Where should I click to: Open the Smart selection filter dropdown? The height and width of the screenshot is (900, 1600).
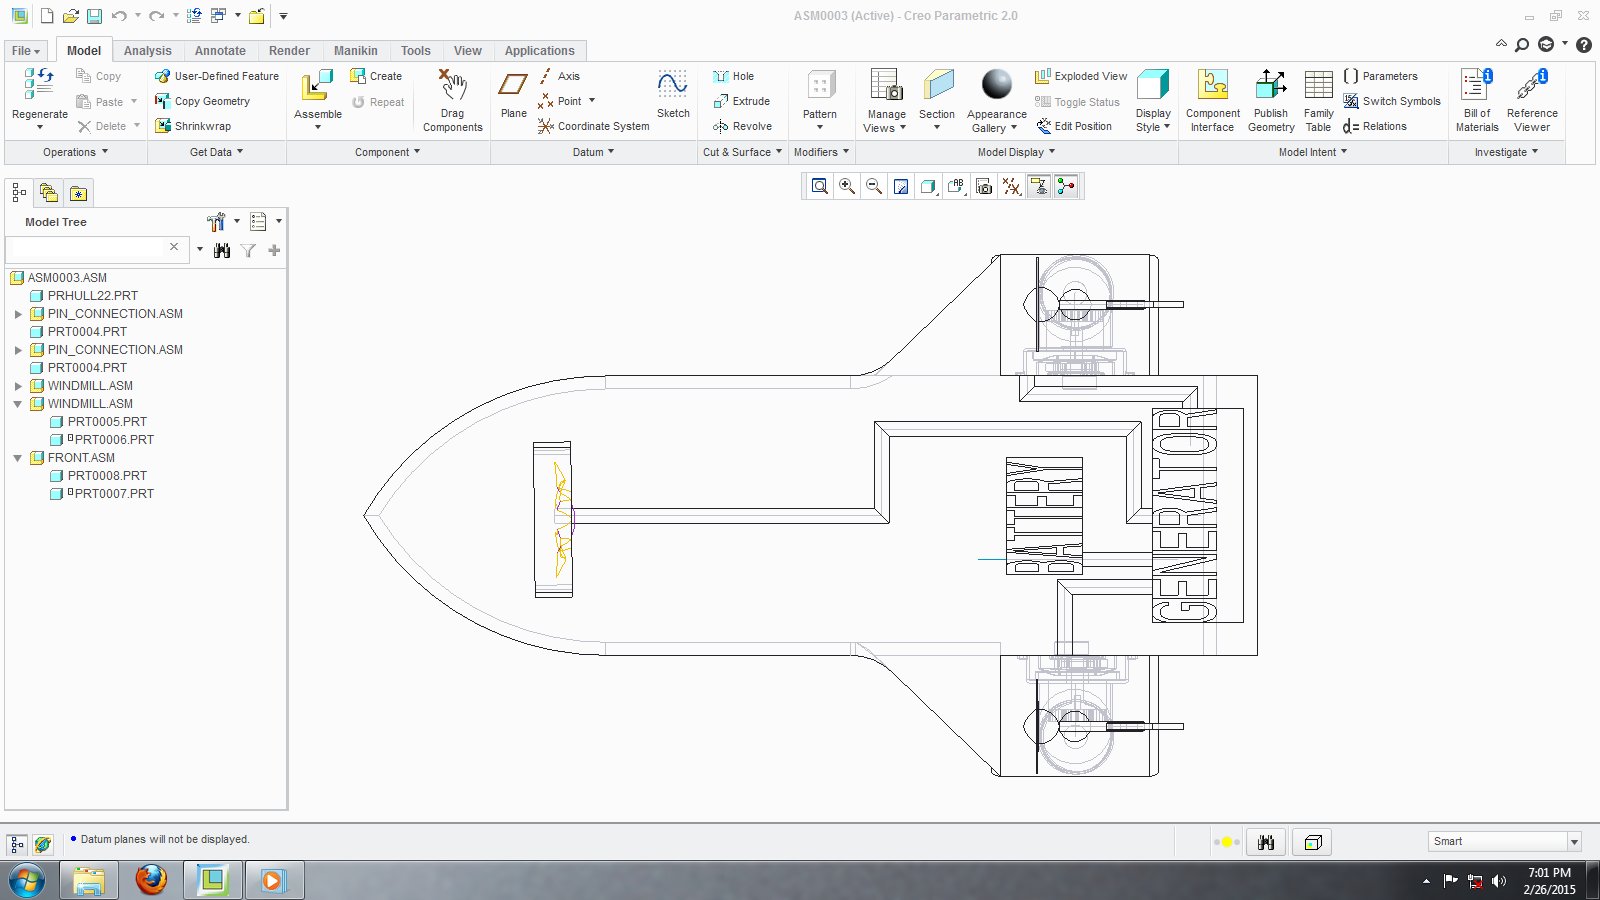[1574, 842]
